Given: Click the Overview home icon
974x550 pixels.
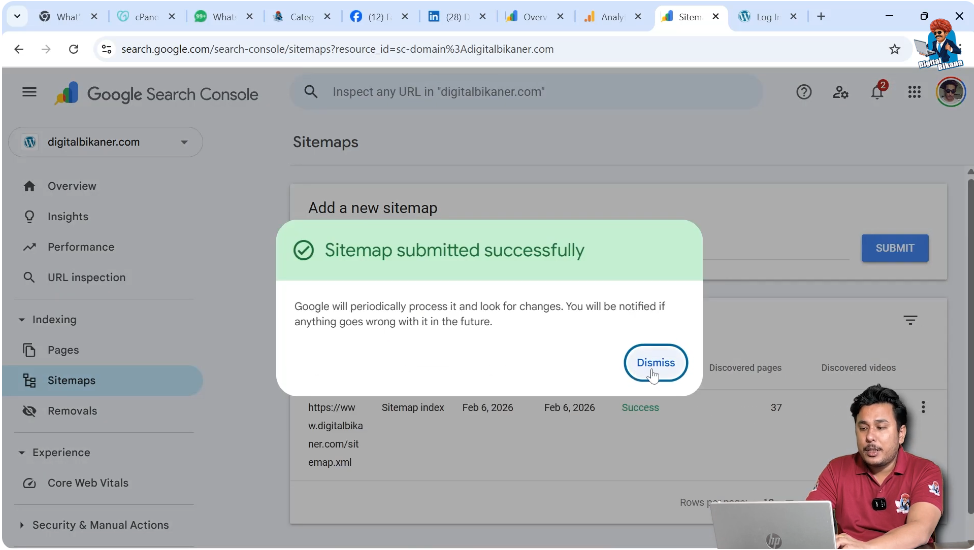Looking at the screenshot, I should click(29, 186).
